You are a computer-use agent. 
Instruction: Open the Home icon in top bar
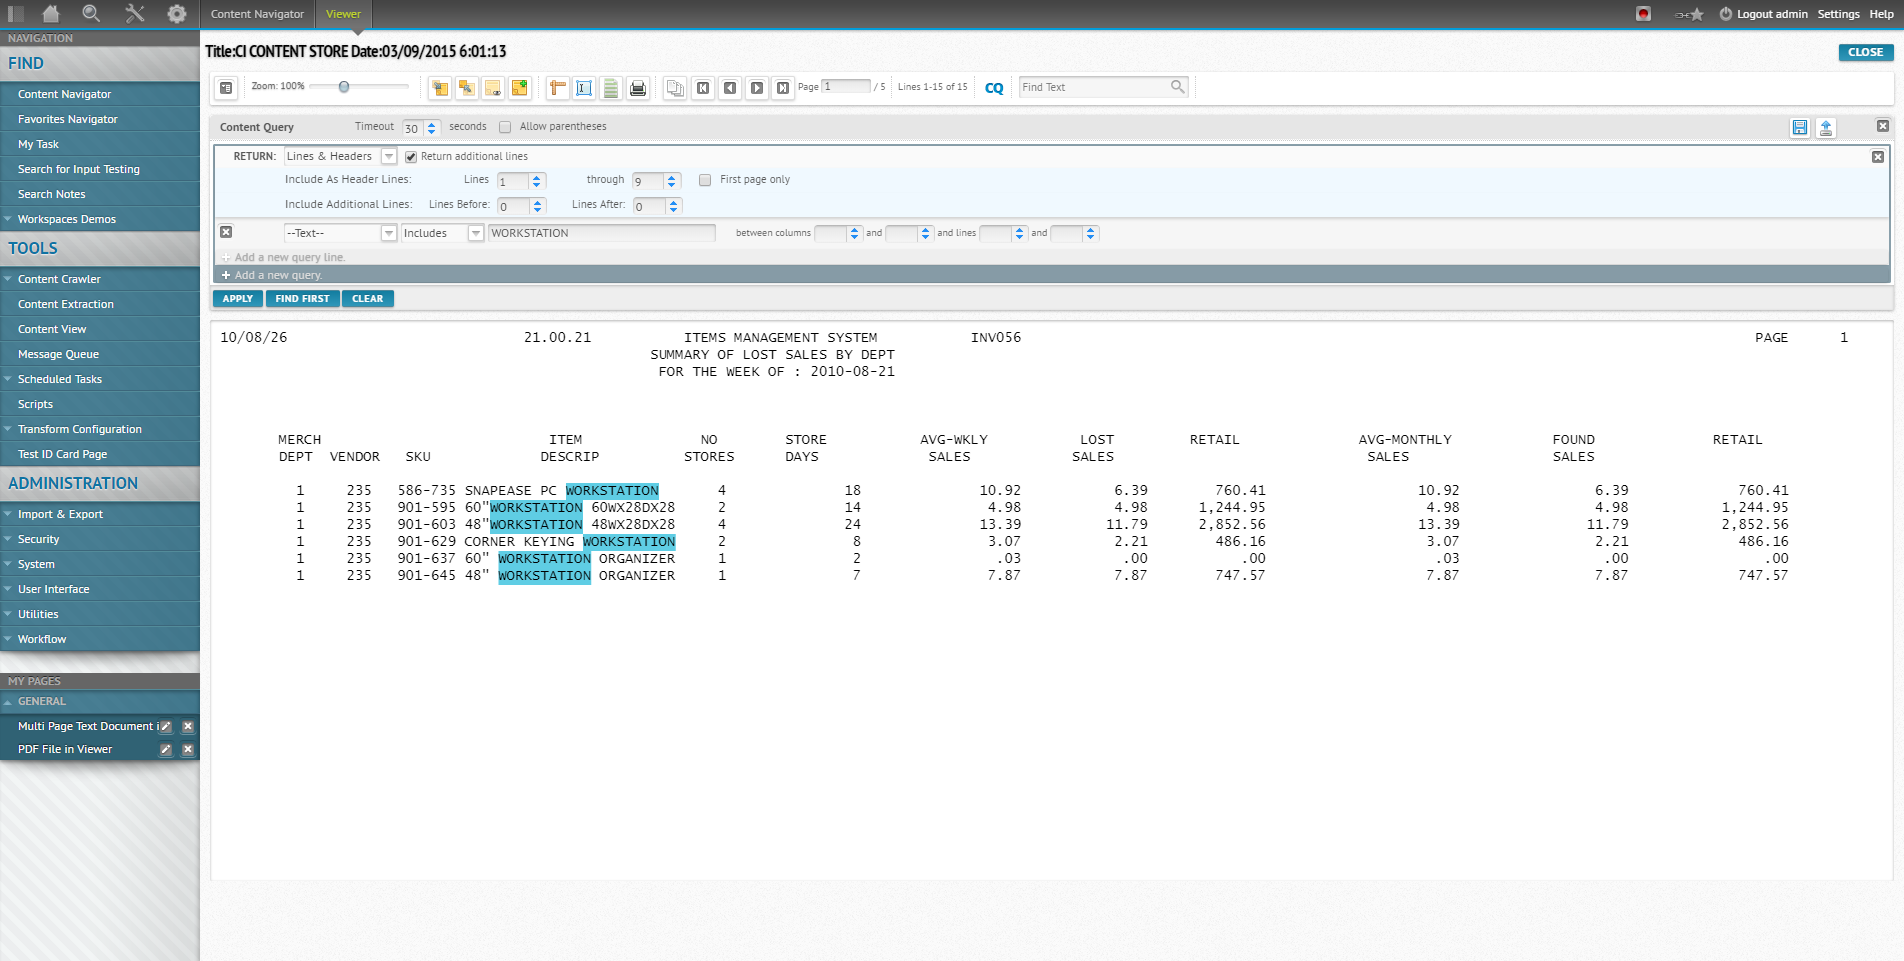[51, 14]
